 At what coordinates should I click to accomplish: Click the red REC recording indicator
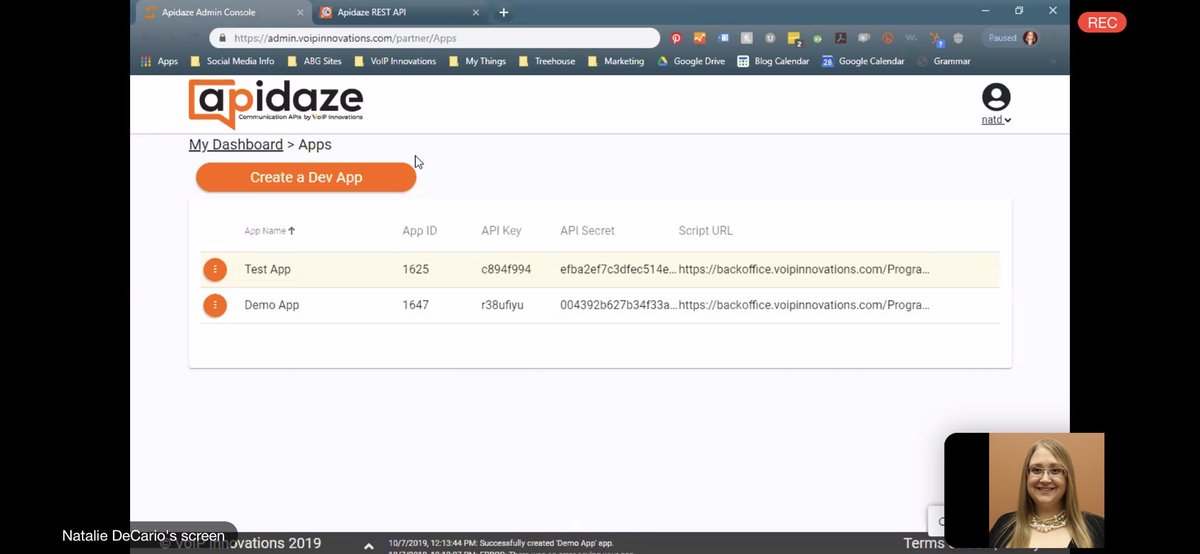(1102, 23)
